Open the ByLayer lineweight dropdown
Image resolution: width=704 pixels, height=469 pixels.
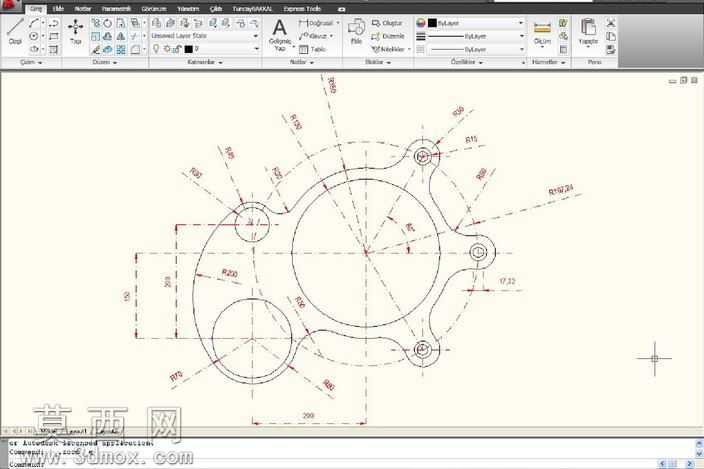[521, 36]
